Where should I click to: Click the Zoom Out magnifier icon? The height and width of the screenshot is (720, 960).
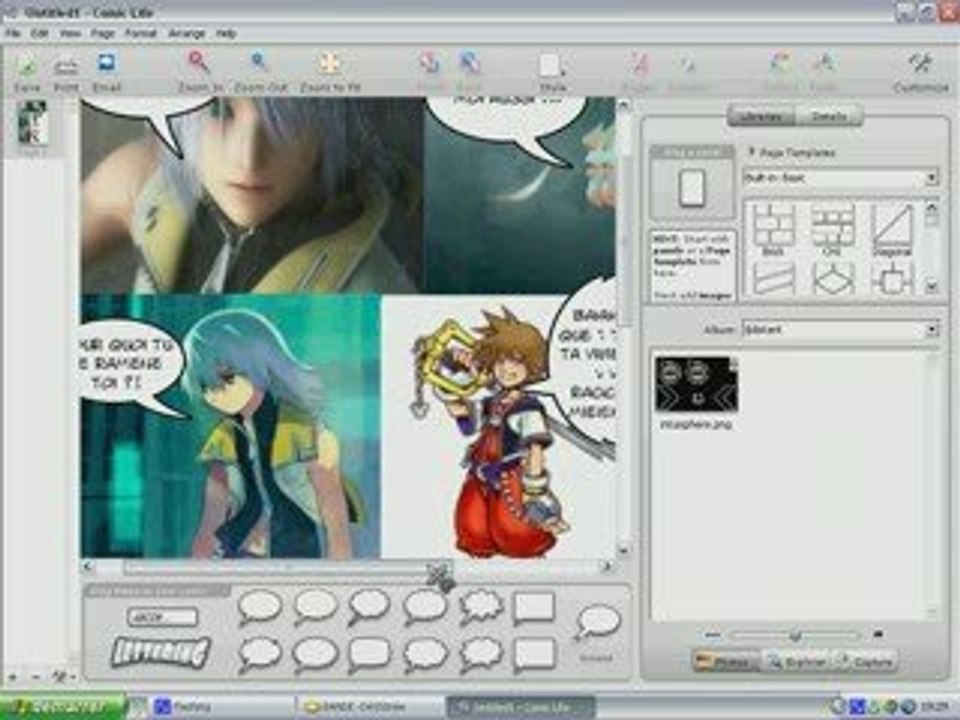tap(260, 63)
